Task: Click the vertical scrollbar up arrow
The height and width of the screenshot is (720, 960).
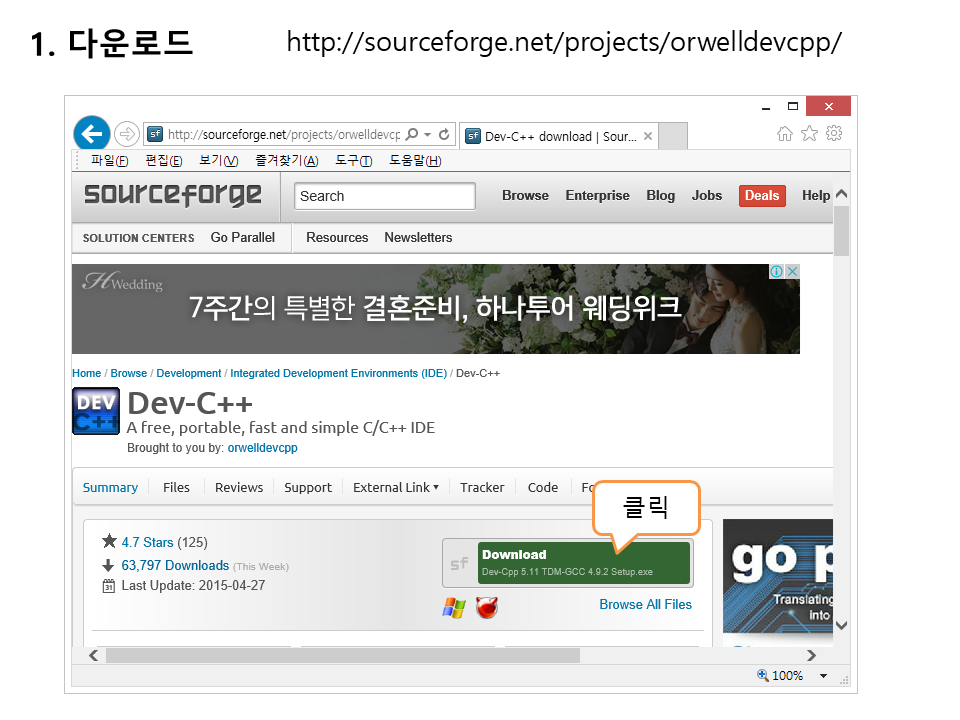Action: (842, 194)
